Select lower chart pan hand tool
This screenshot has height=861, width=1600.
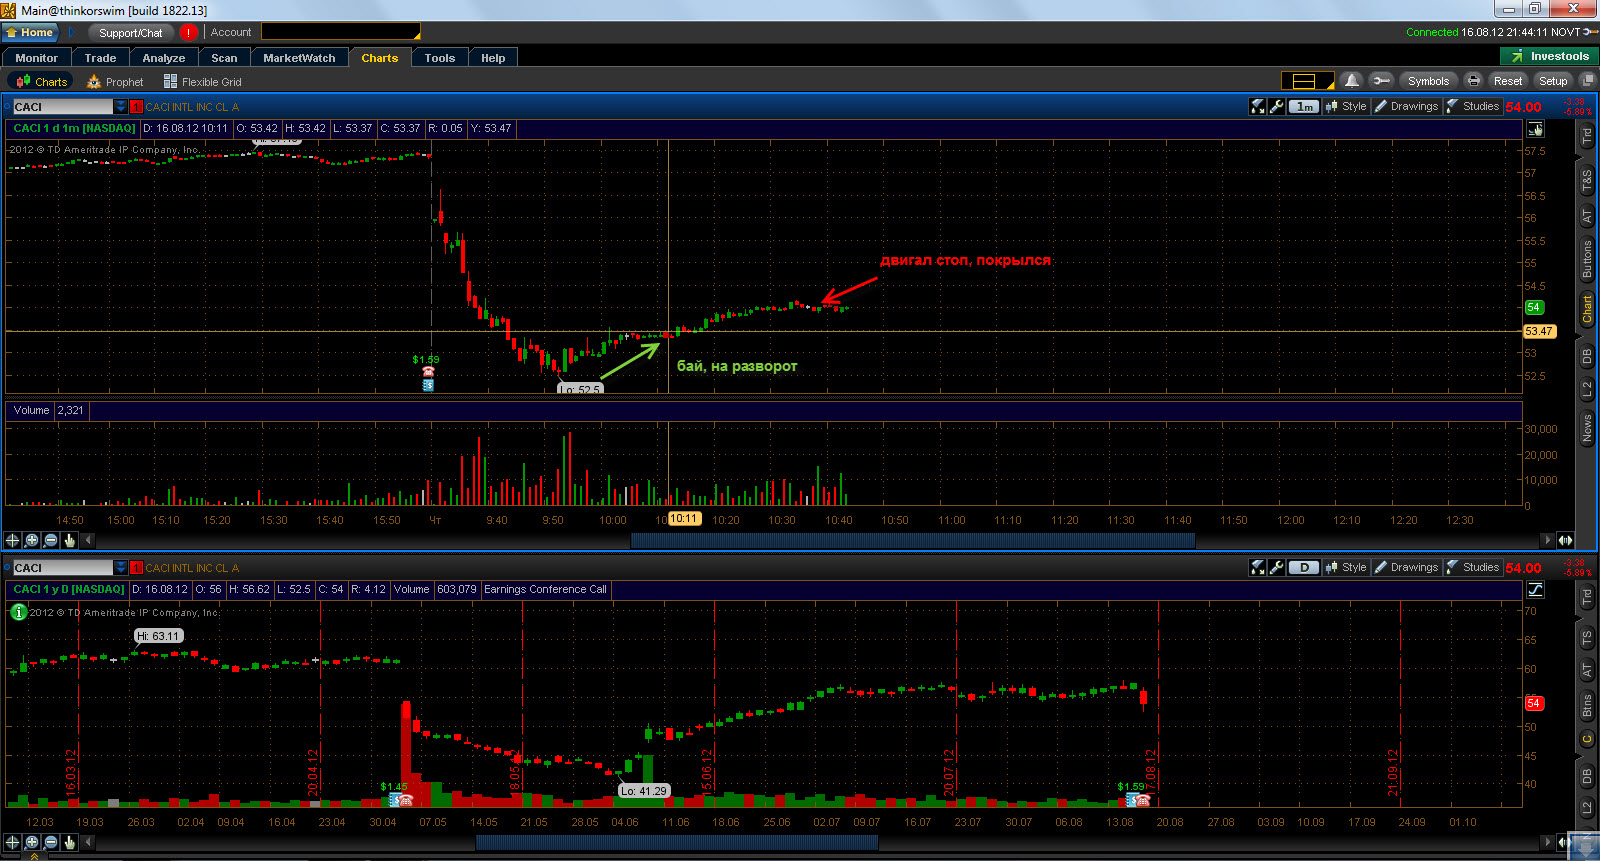point(69,842)
